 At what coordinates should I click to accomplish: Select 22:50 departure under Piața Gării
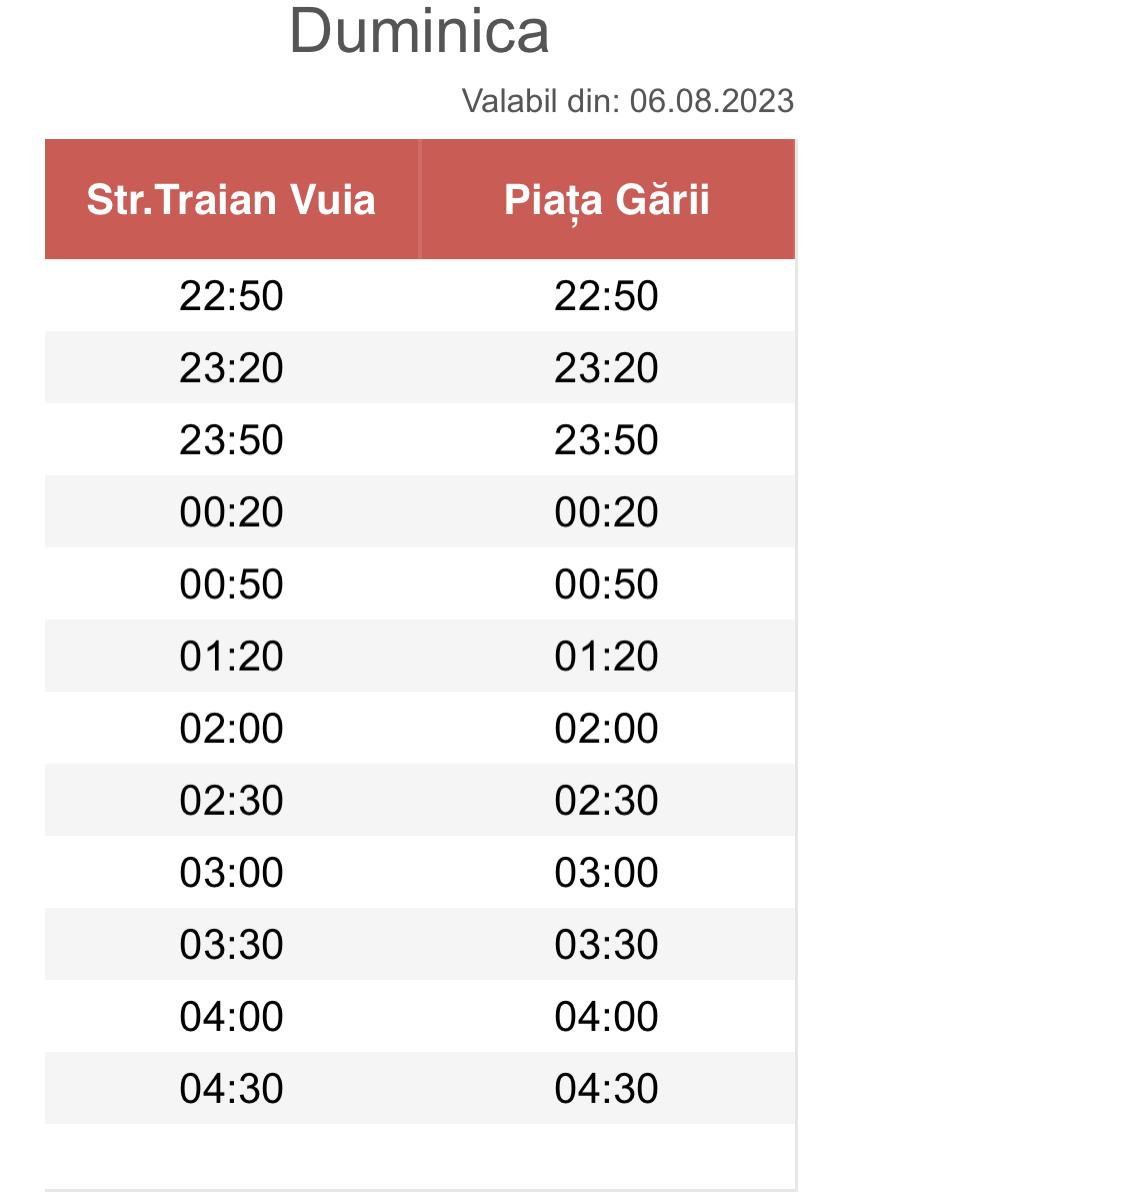tap(606, 296)
